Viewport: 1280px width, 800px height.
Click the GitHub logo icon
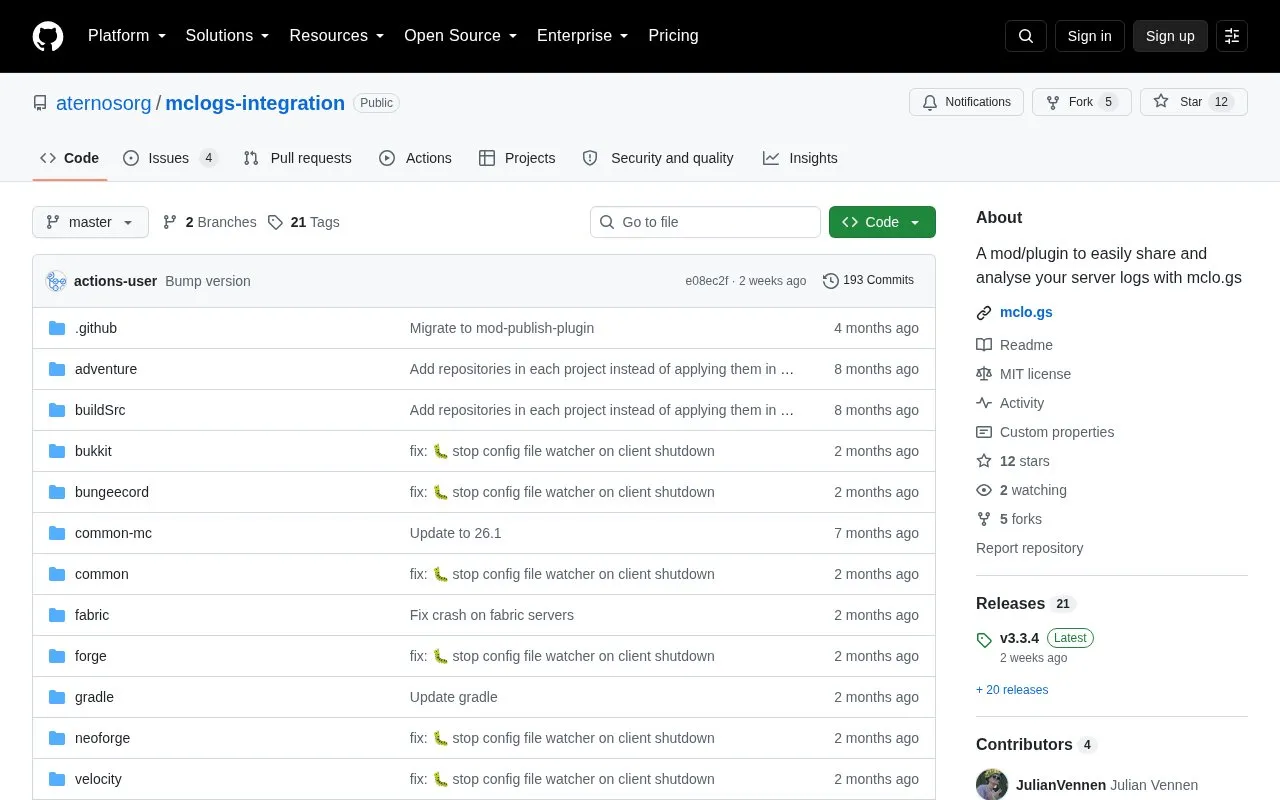pyautogui.click(x=48, y=36)
